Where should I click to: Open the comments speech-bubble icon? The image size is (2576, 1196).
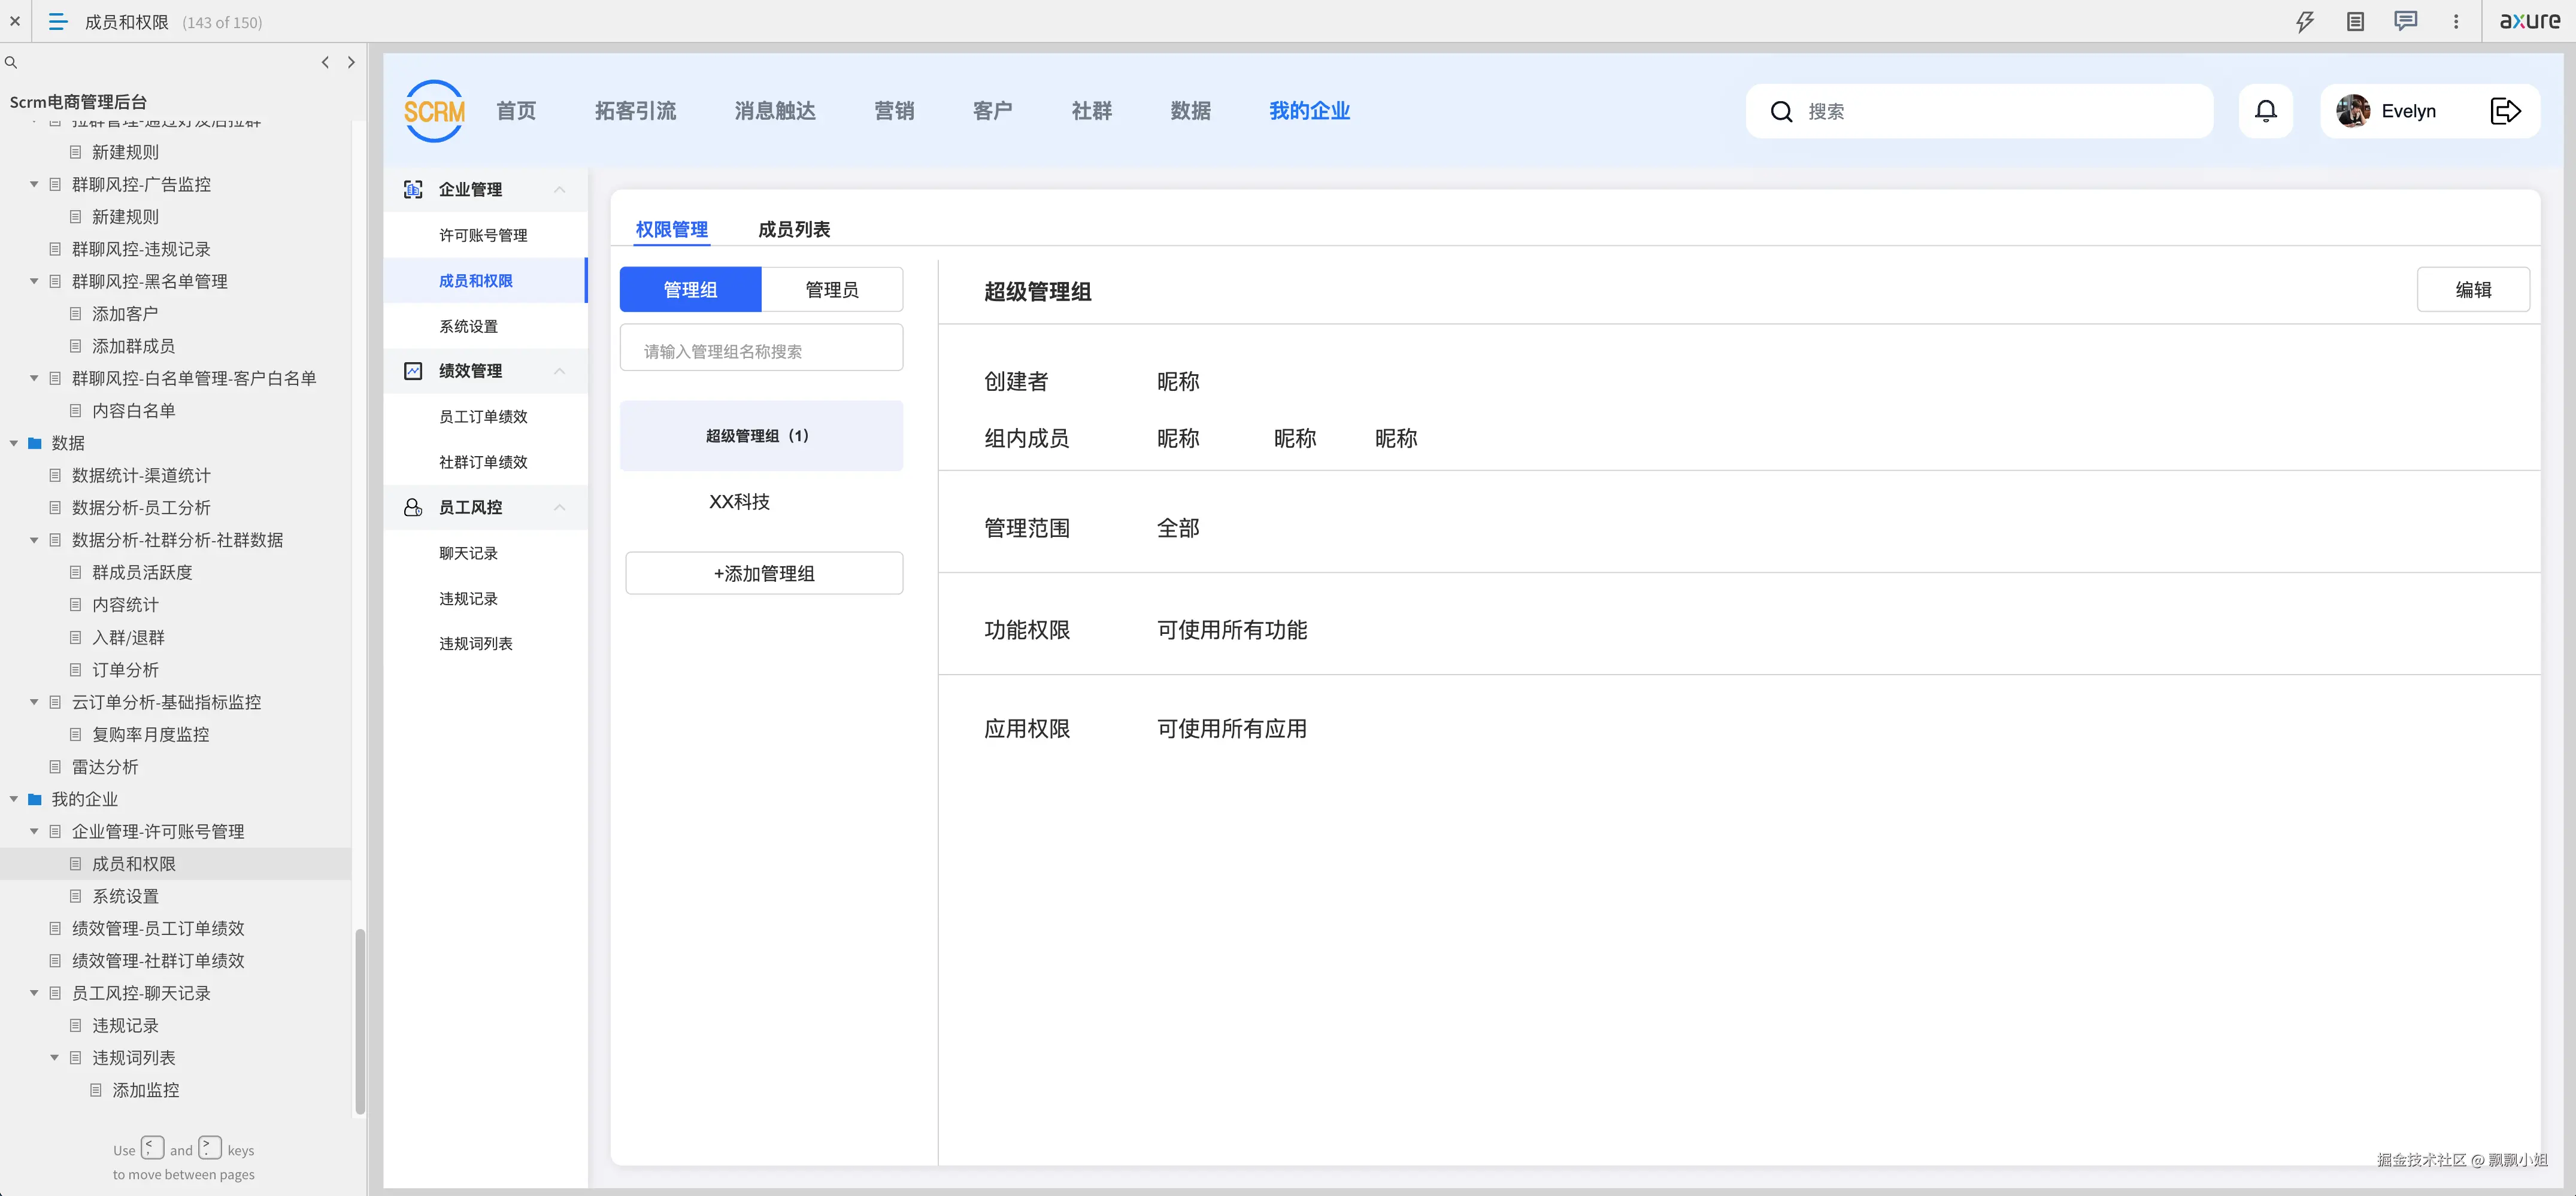coord(2405,21)
